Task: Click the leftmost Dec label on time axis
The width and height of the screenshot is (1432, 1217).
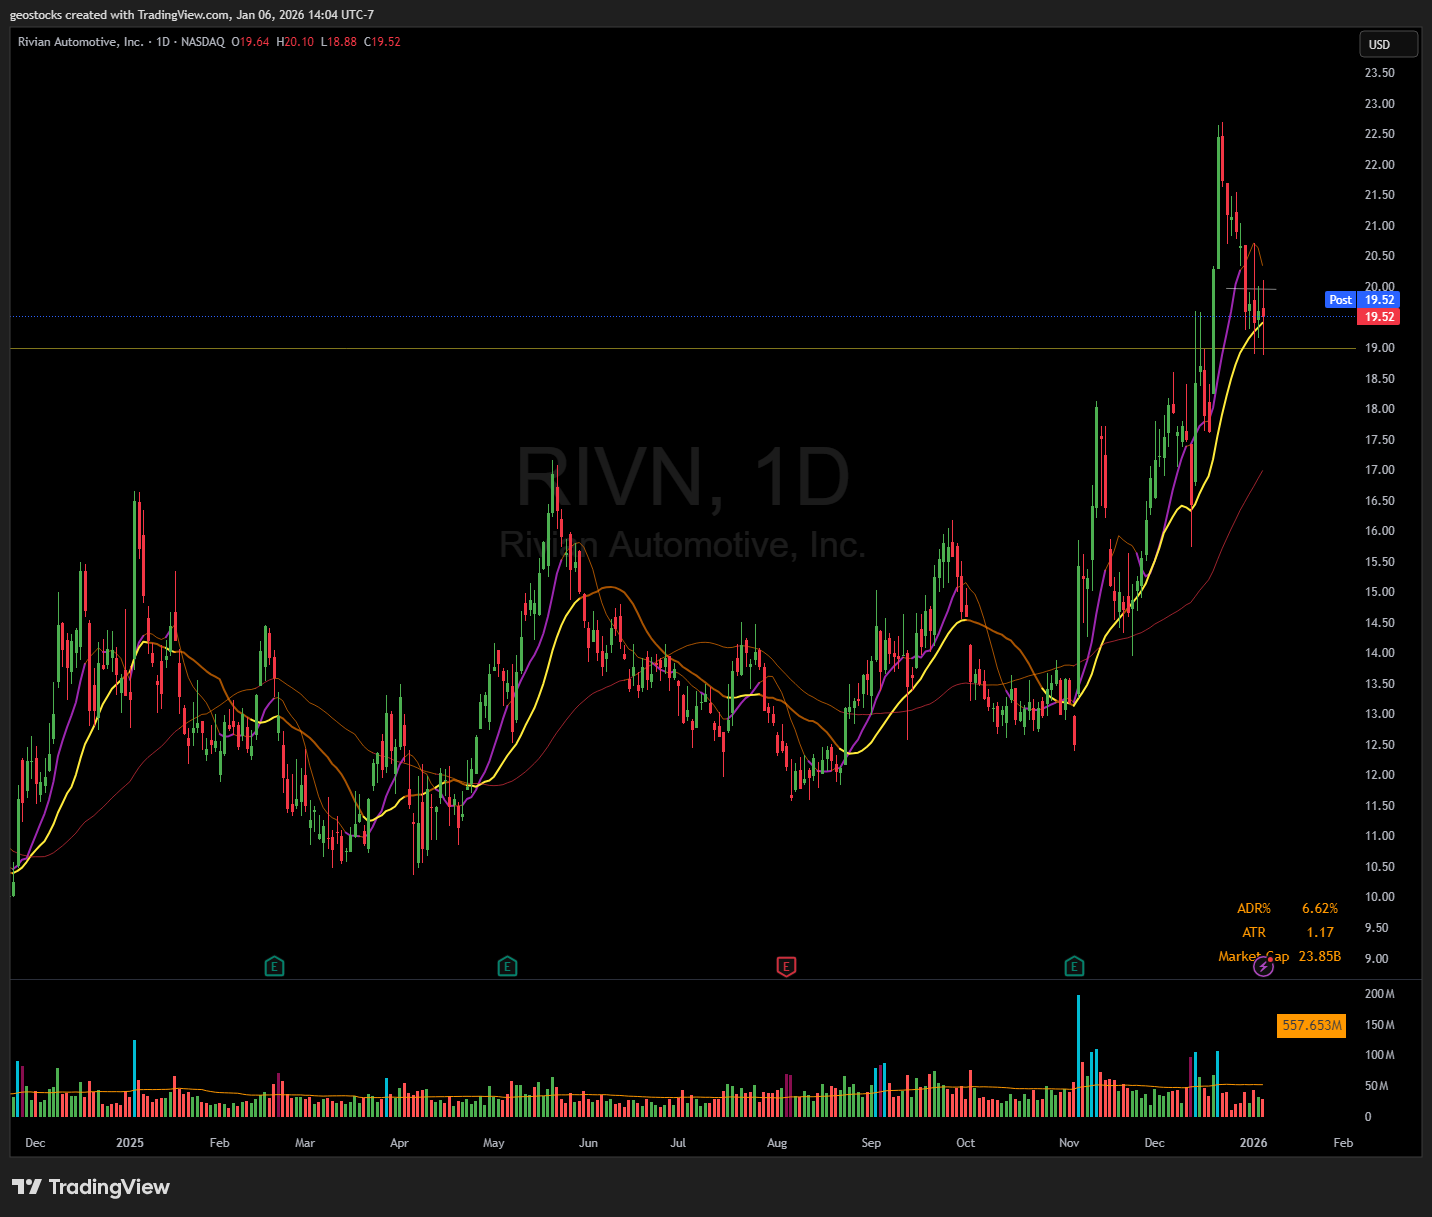Action: (35, 1143)
